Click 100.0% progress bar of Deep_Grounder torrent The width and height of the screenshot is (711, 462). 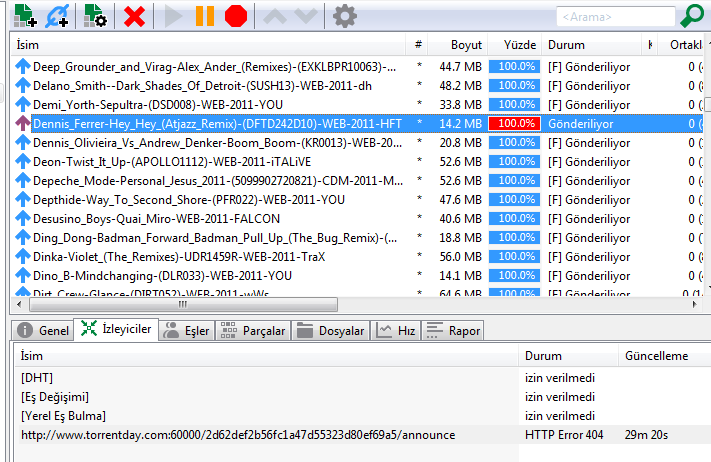514,67
